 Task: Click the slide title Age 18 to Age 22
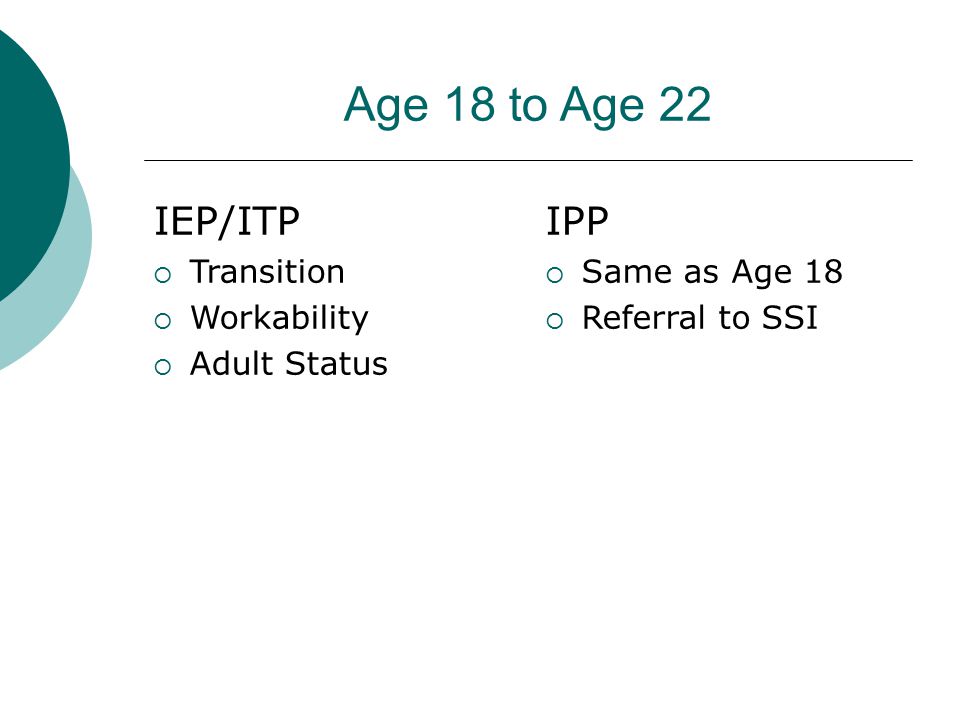click(527, 105)
